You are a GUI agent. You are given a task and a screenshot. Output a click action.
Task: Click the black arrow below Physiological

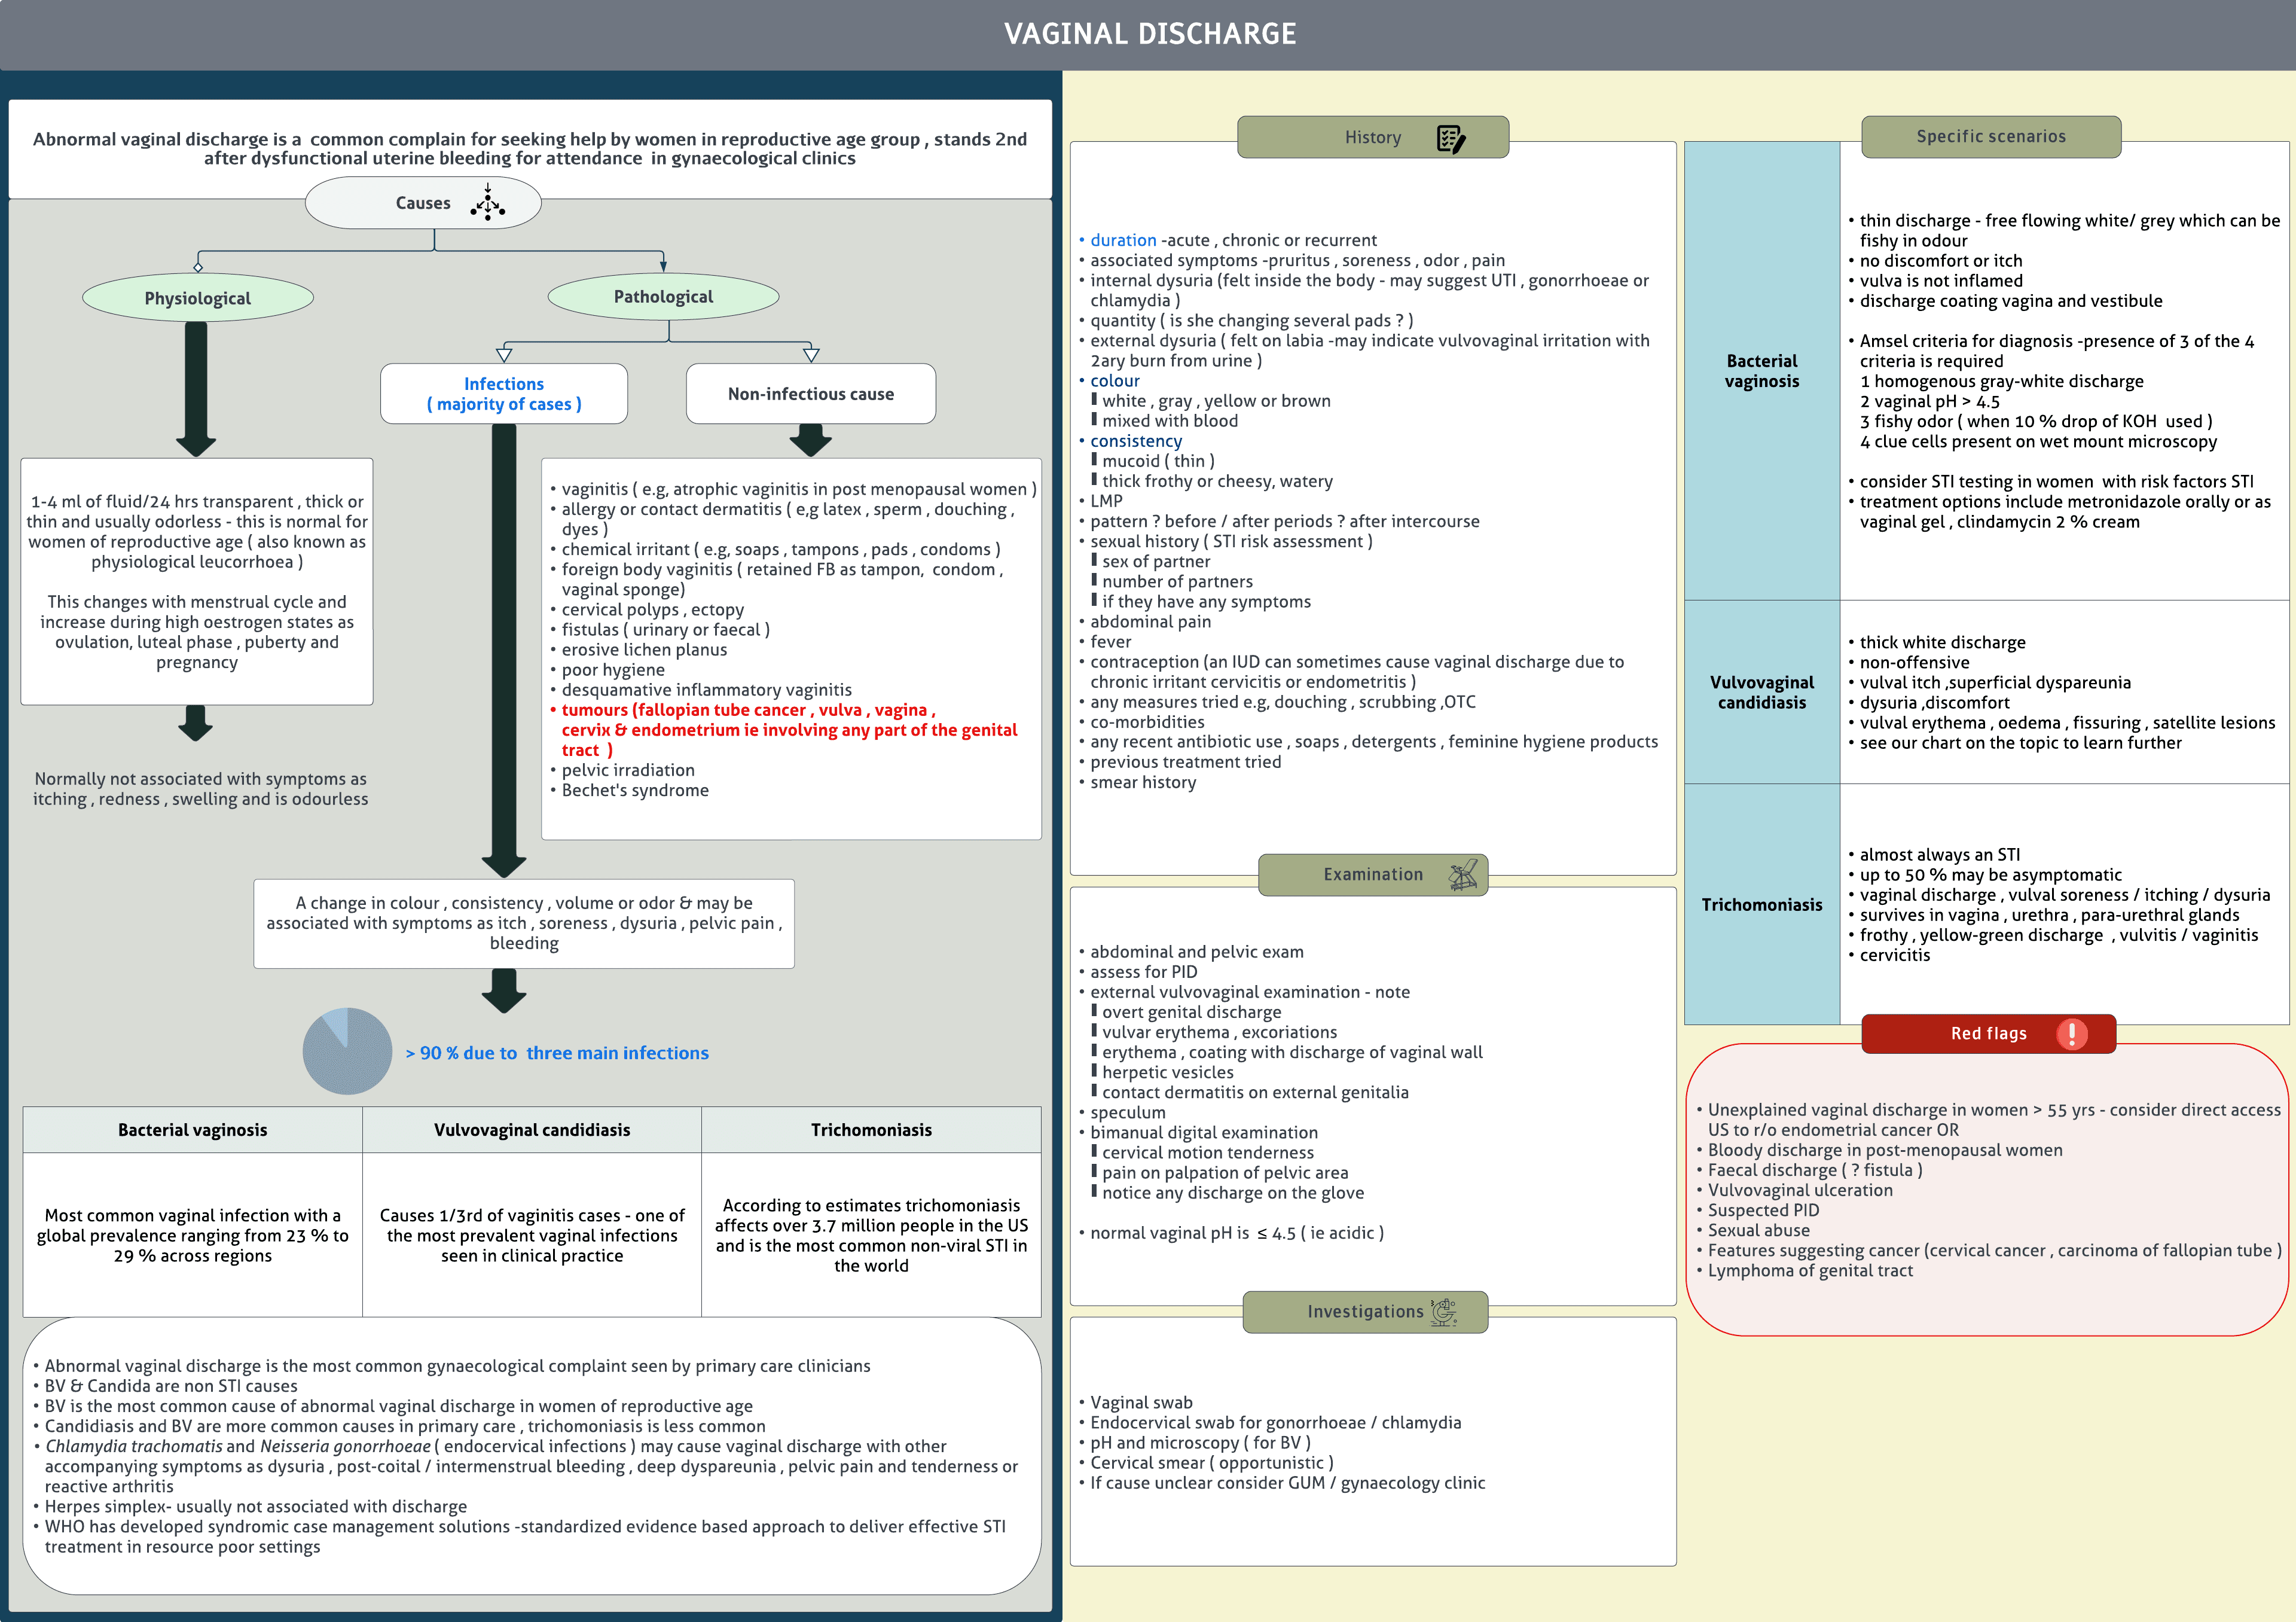coord(196,388)
